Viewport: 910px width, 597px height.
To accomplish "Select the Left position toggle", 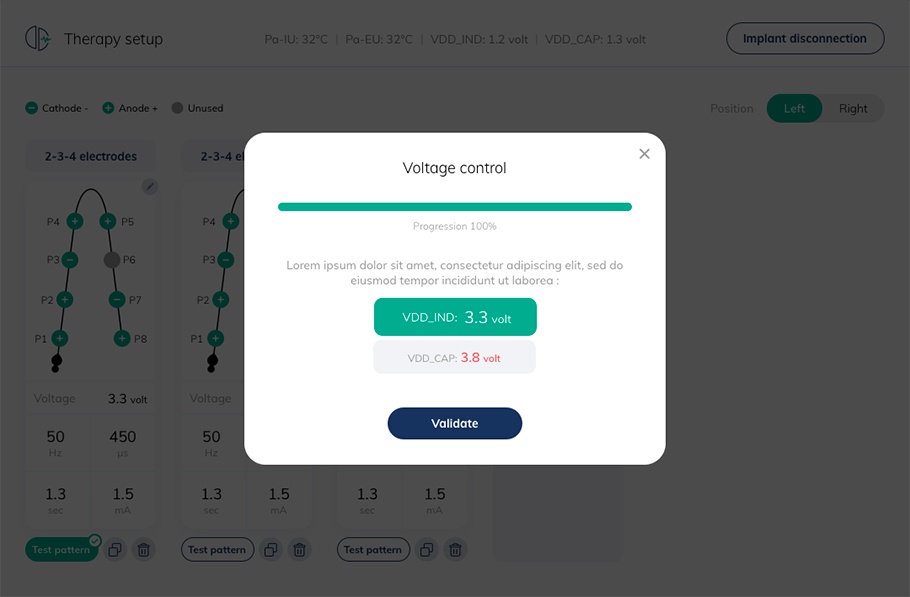I will point(794,108).
